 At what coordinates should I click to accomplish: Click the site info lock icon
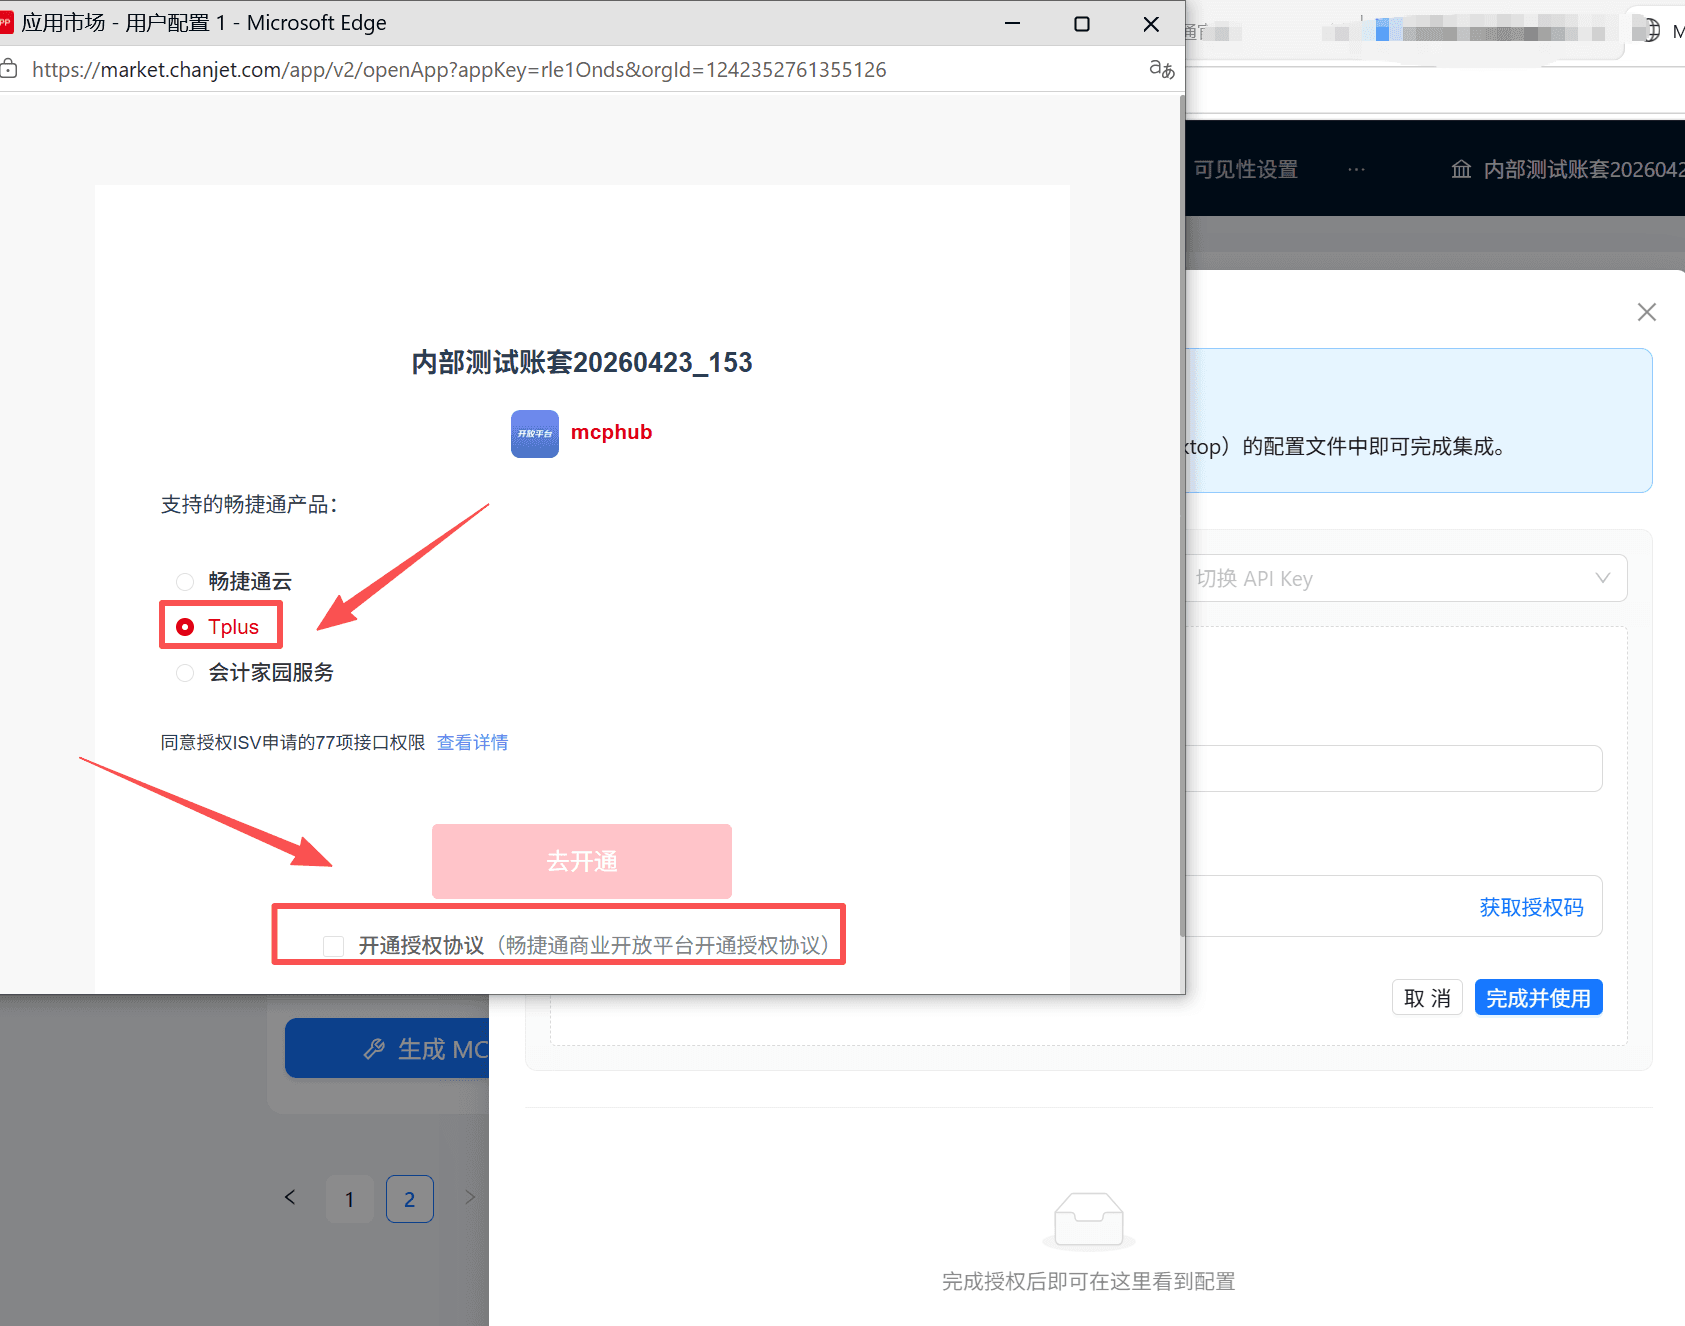coord(9,69)
